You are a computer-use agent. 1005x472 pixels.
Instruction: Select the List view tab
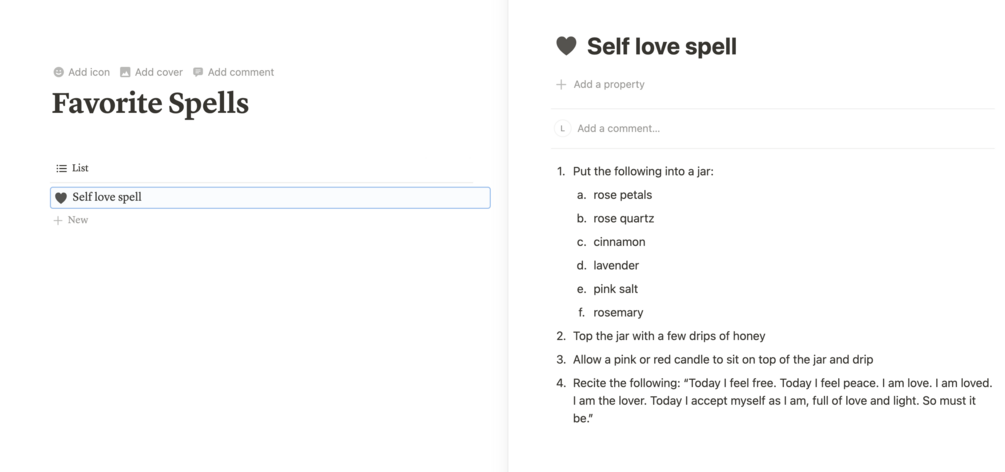coord(72,168)
